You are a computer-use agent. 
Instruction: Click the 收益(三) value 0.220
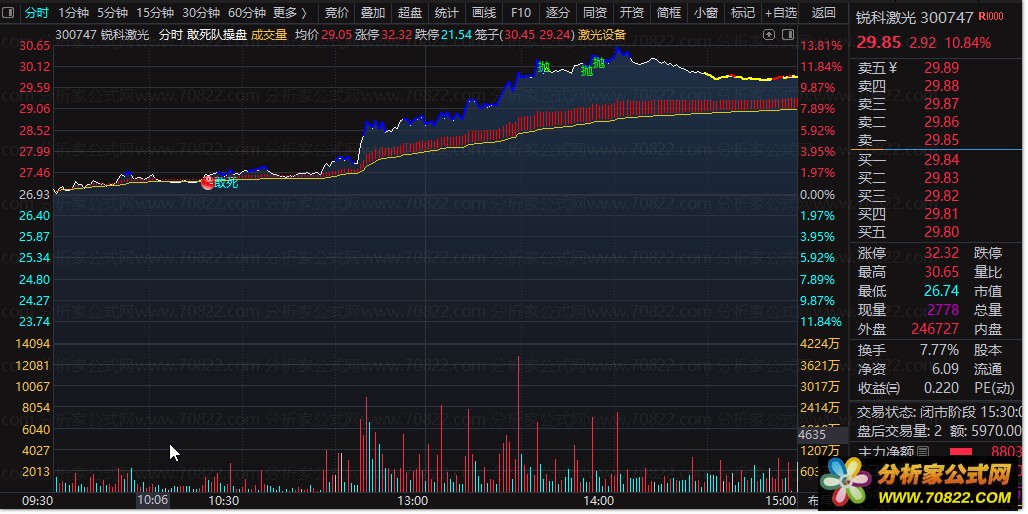(x=941, y=388)
